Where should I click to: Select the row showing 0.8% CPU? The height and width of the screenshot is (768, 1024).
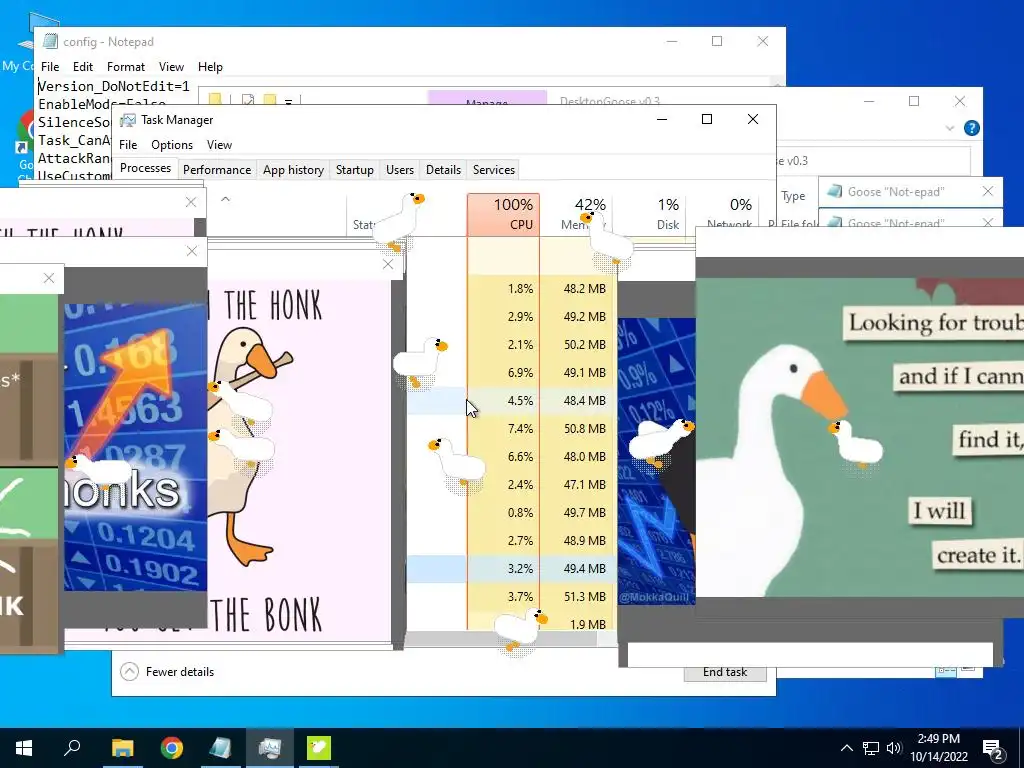click(511, 513)
